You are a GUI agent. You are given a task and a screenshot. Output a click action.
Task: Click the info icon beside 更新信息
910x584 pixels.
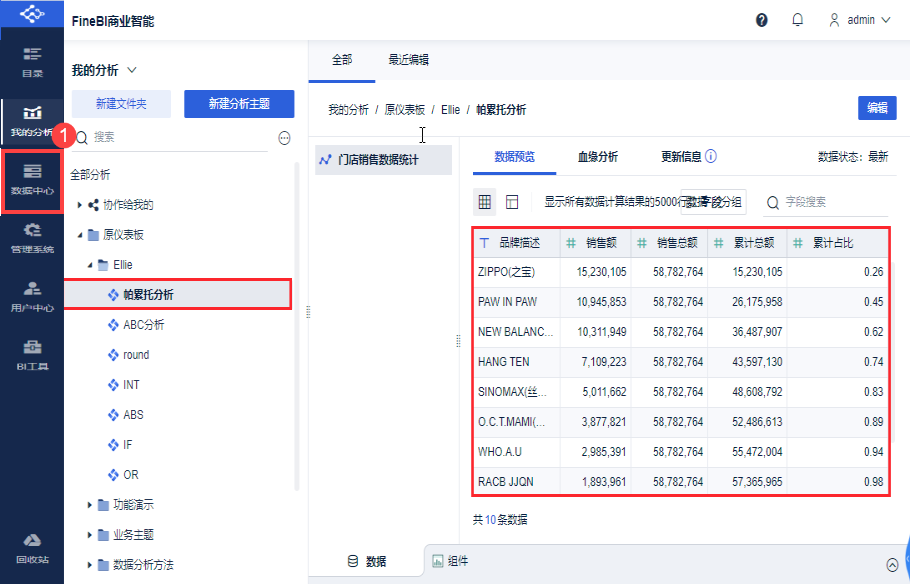(711, 156)
